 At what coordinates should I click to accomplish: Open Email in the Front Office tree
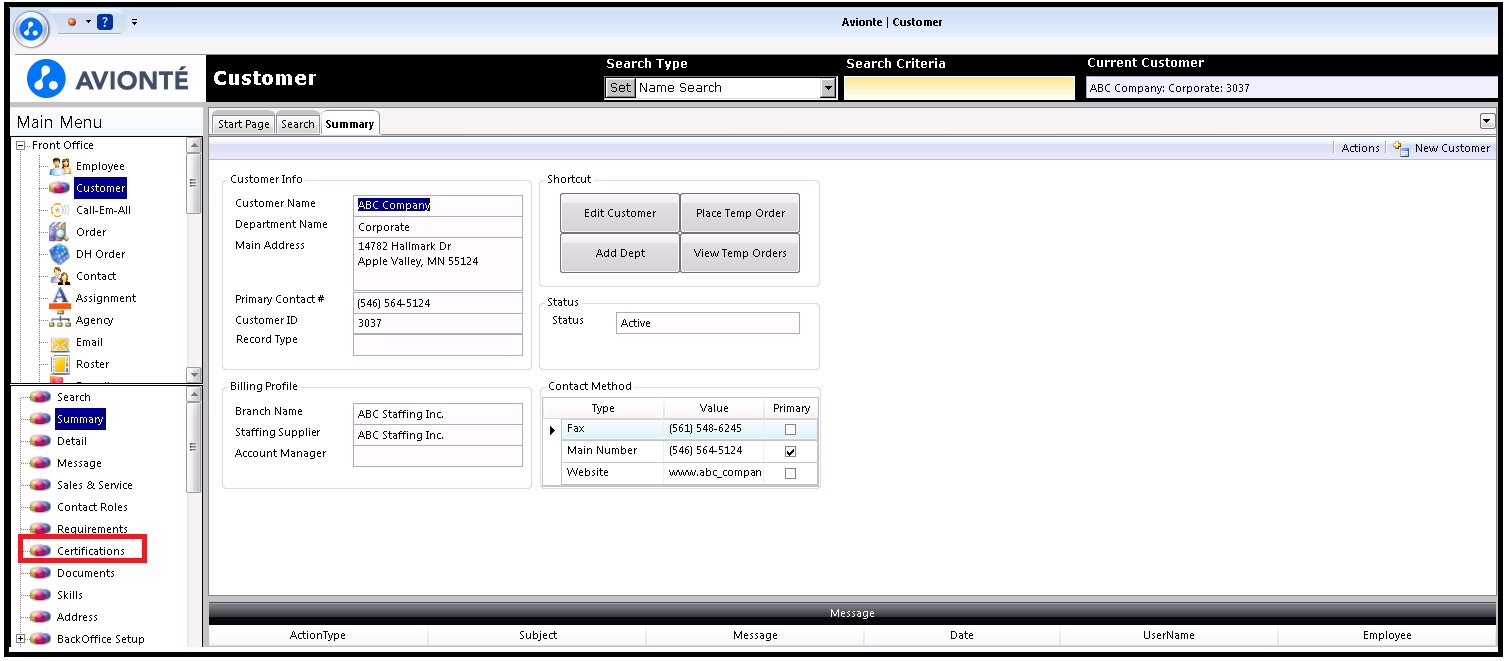pos(89,342)
